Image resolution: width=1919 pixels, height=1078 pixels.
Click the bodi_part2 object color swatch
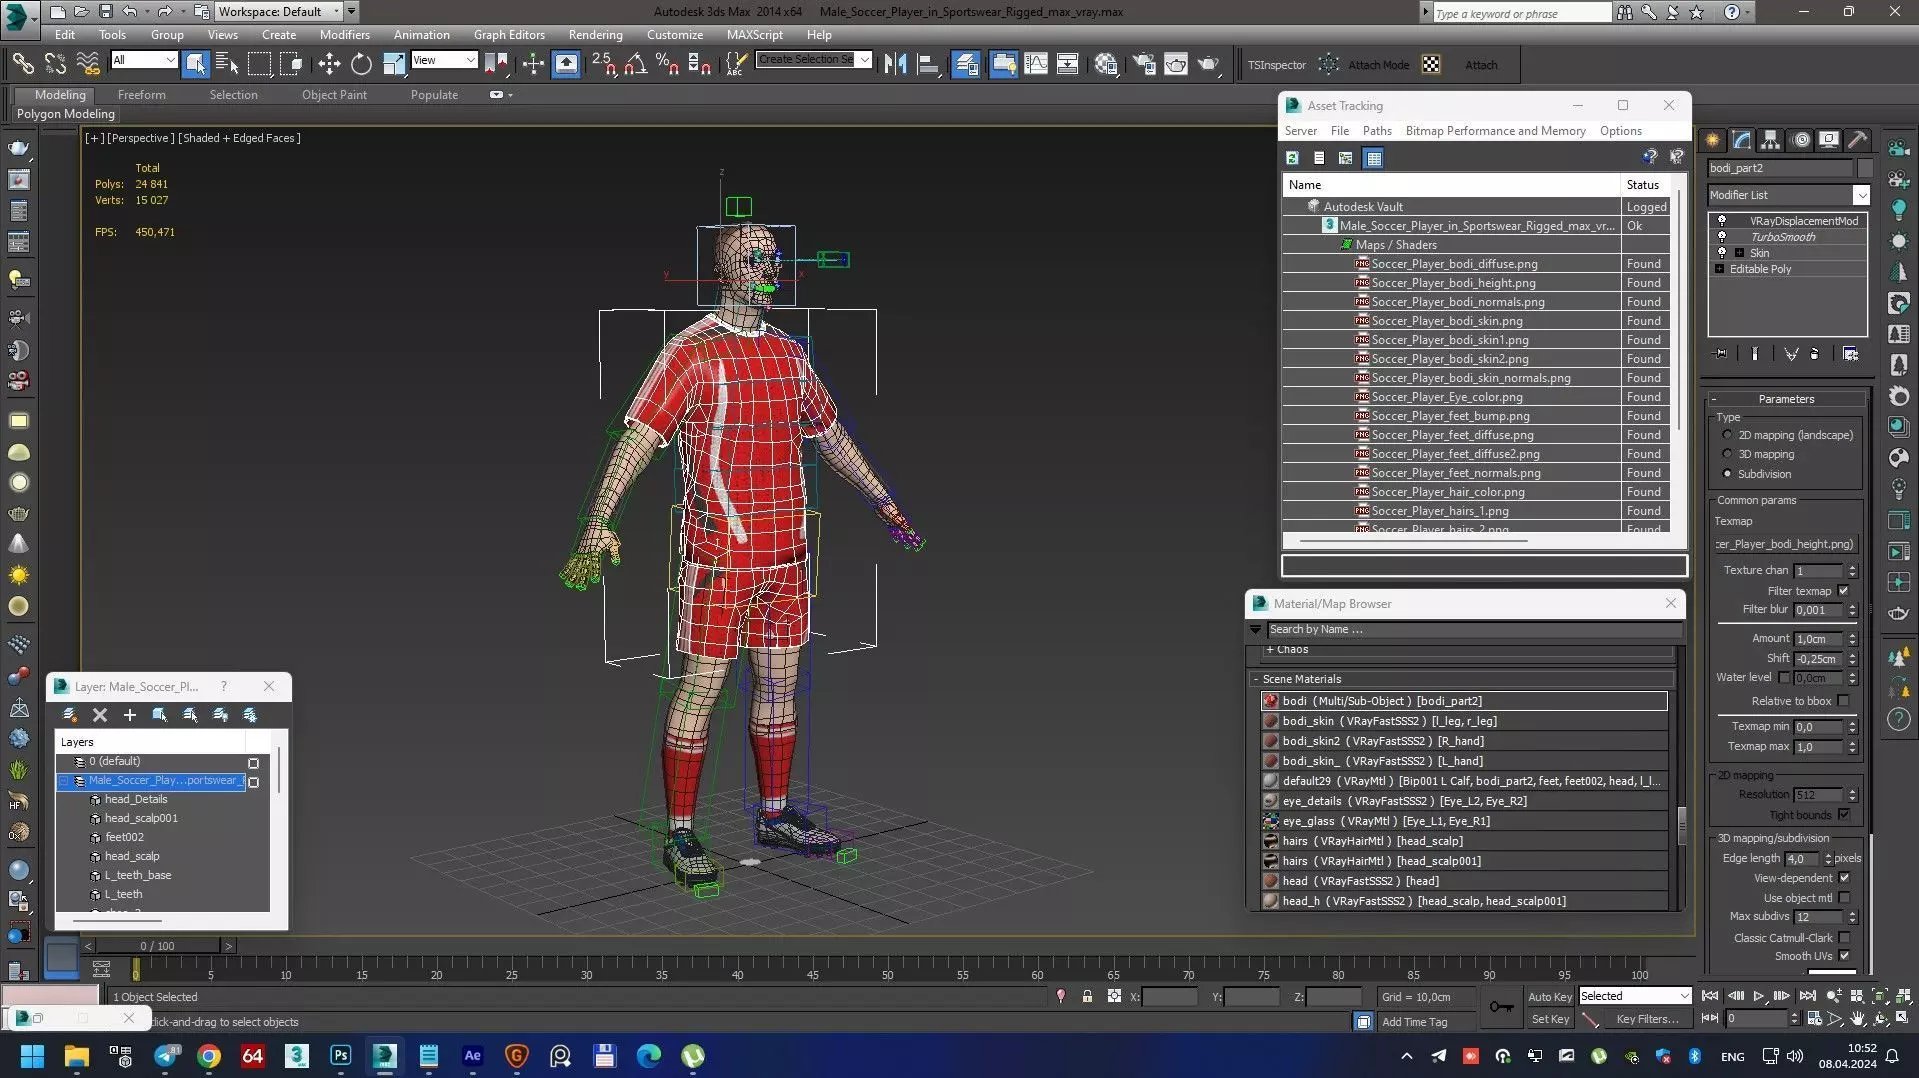click(x=1864, y=168)
